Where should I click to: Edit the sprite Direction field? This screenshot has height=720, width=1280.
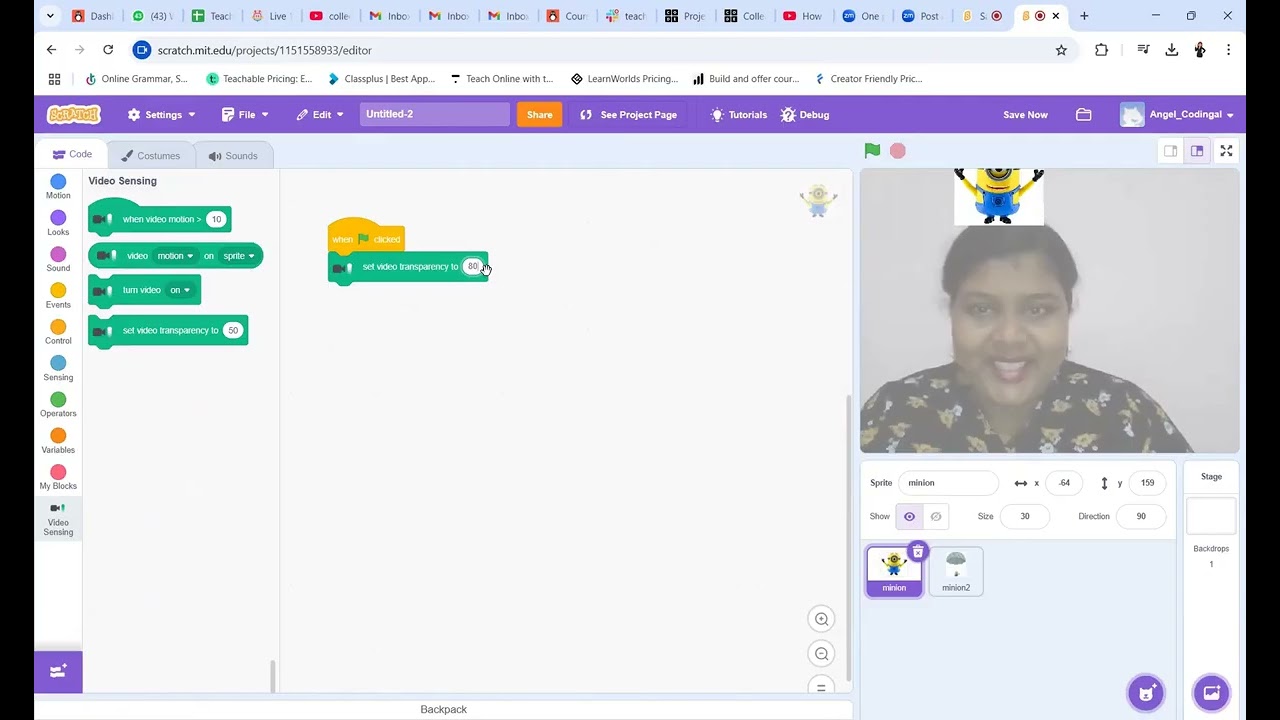click(x=1140, y=516)
